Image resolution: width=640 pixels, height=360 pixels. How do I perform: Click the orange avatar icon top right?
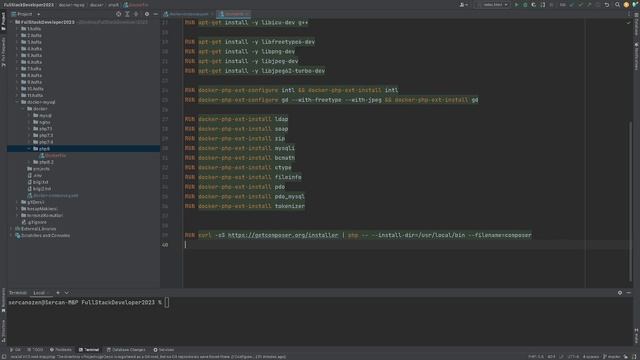(x=626, y=5)
